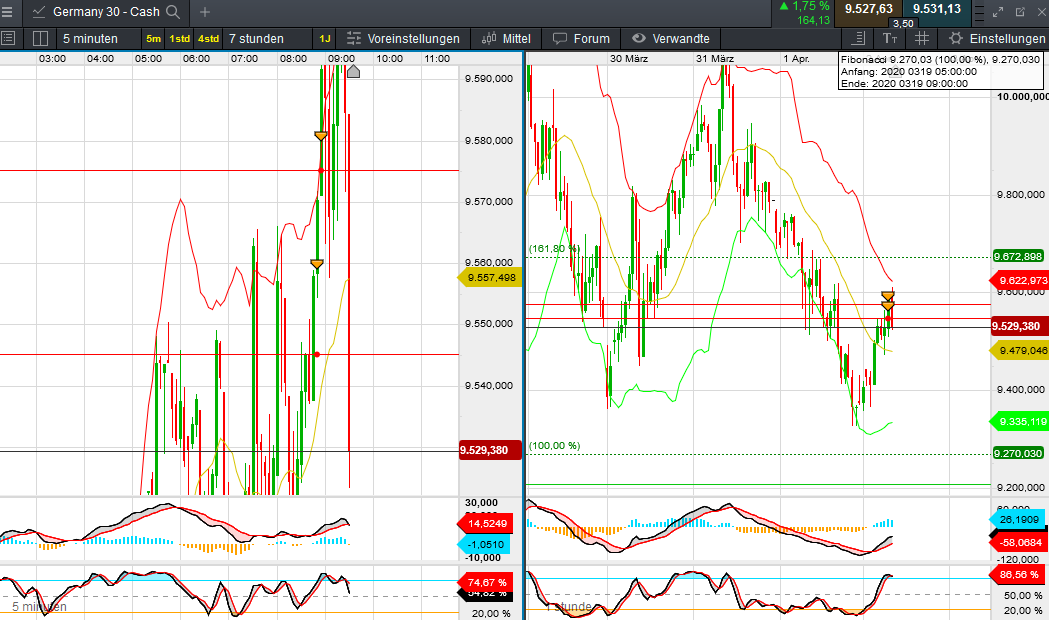Click green Fibonacci label 9.270,030
Viewport: 1049px width, 620px height.
[1018, 453]
